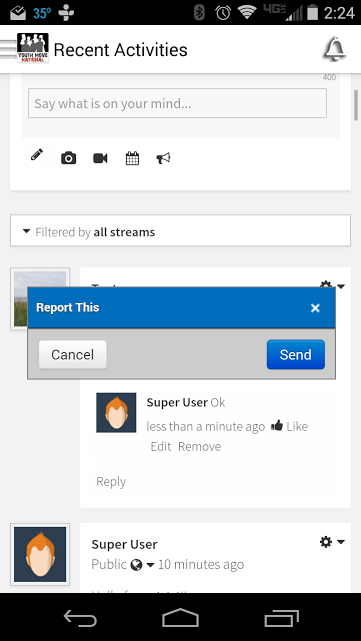Focus the 'Say what is on your mind' field
The height and width of the screenshot is (641, 361).
click(177, 103)
